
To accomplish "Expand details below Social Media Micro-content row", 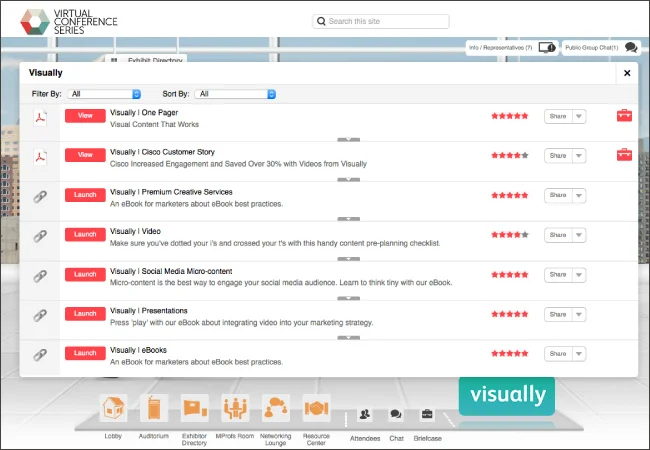I will click(x=349, y=298).
